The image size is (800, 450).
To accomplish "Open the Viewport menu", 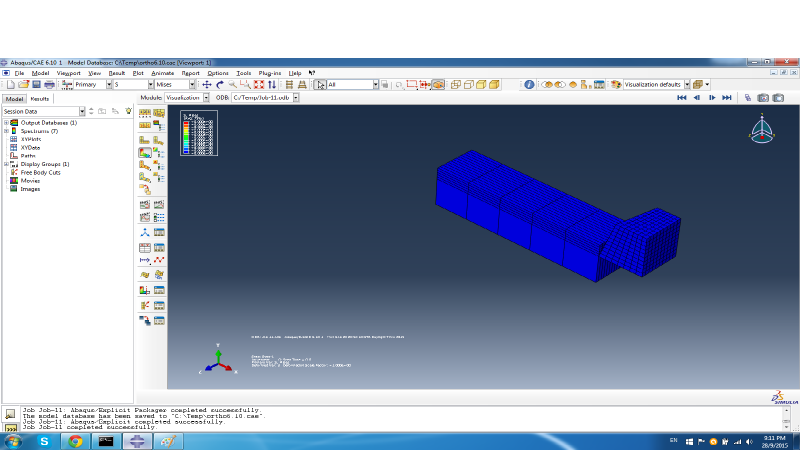I will point(68,73).
